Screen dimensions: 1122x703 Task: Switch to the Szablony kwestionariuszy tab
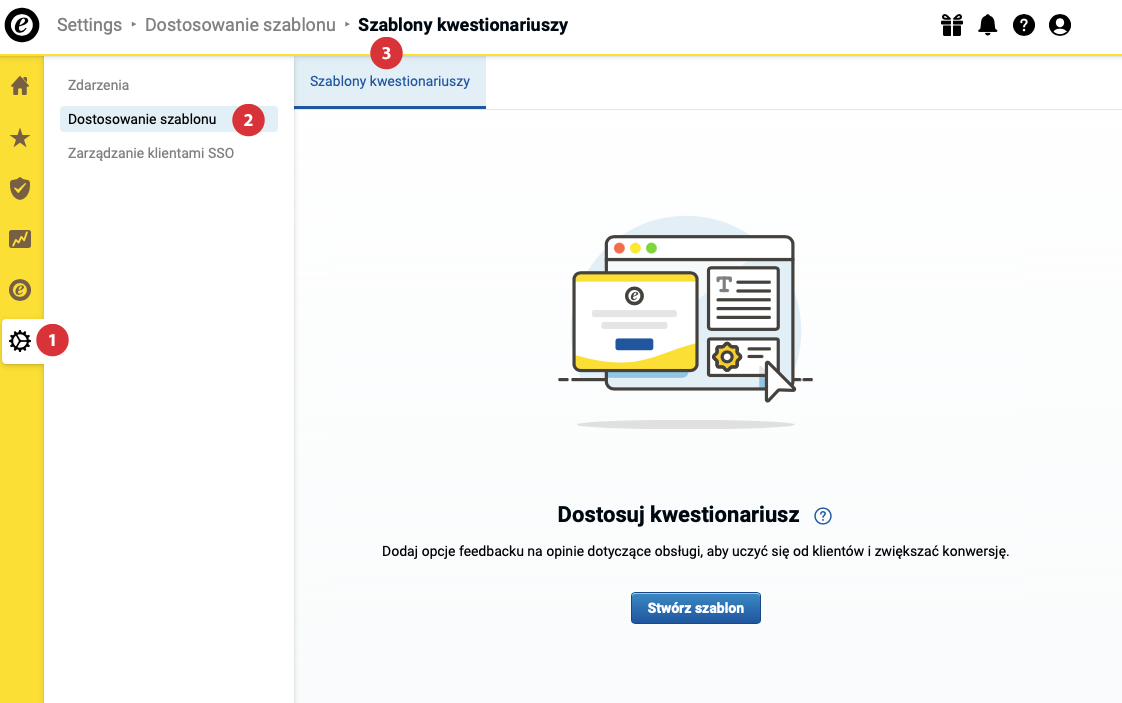(390, 82)
